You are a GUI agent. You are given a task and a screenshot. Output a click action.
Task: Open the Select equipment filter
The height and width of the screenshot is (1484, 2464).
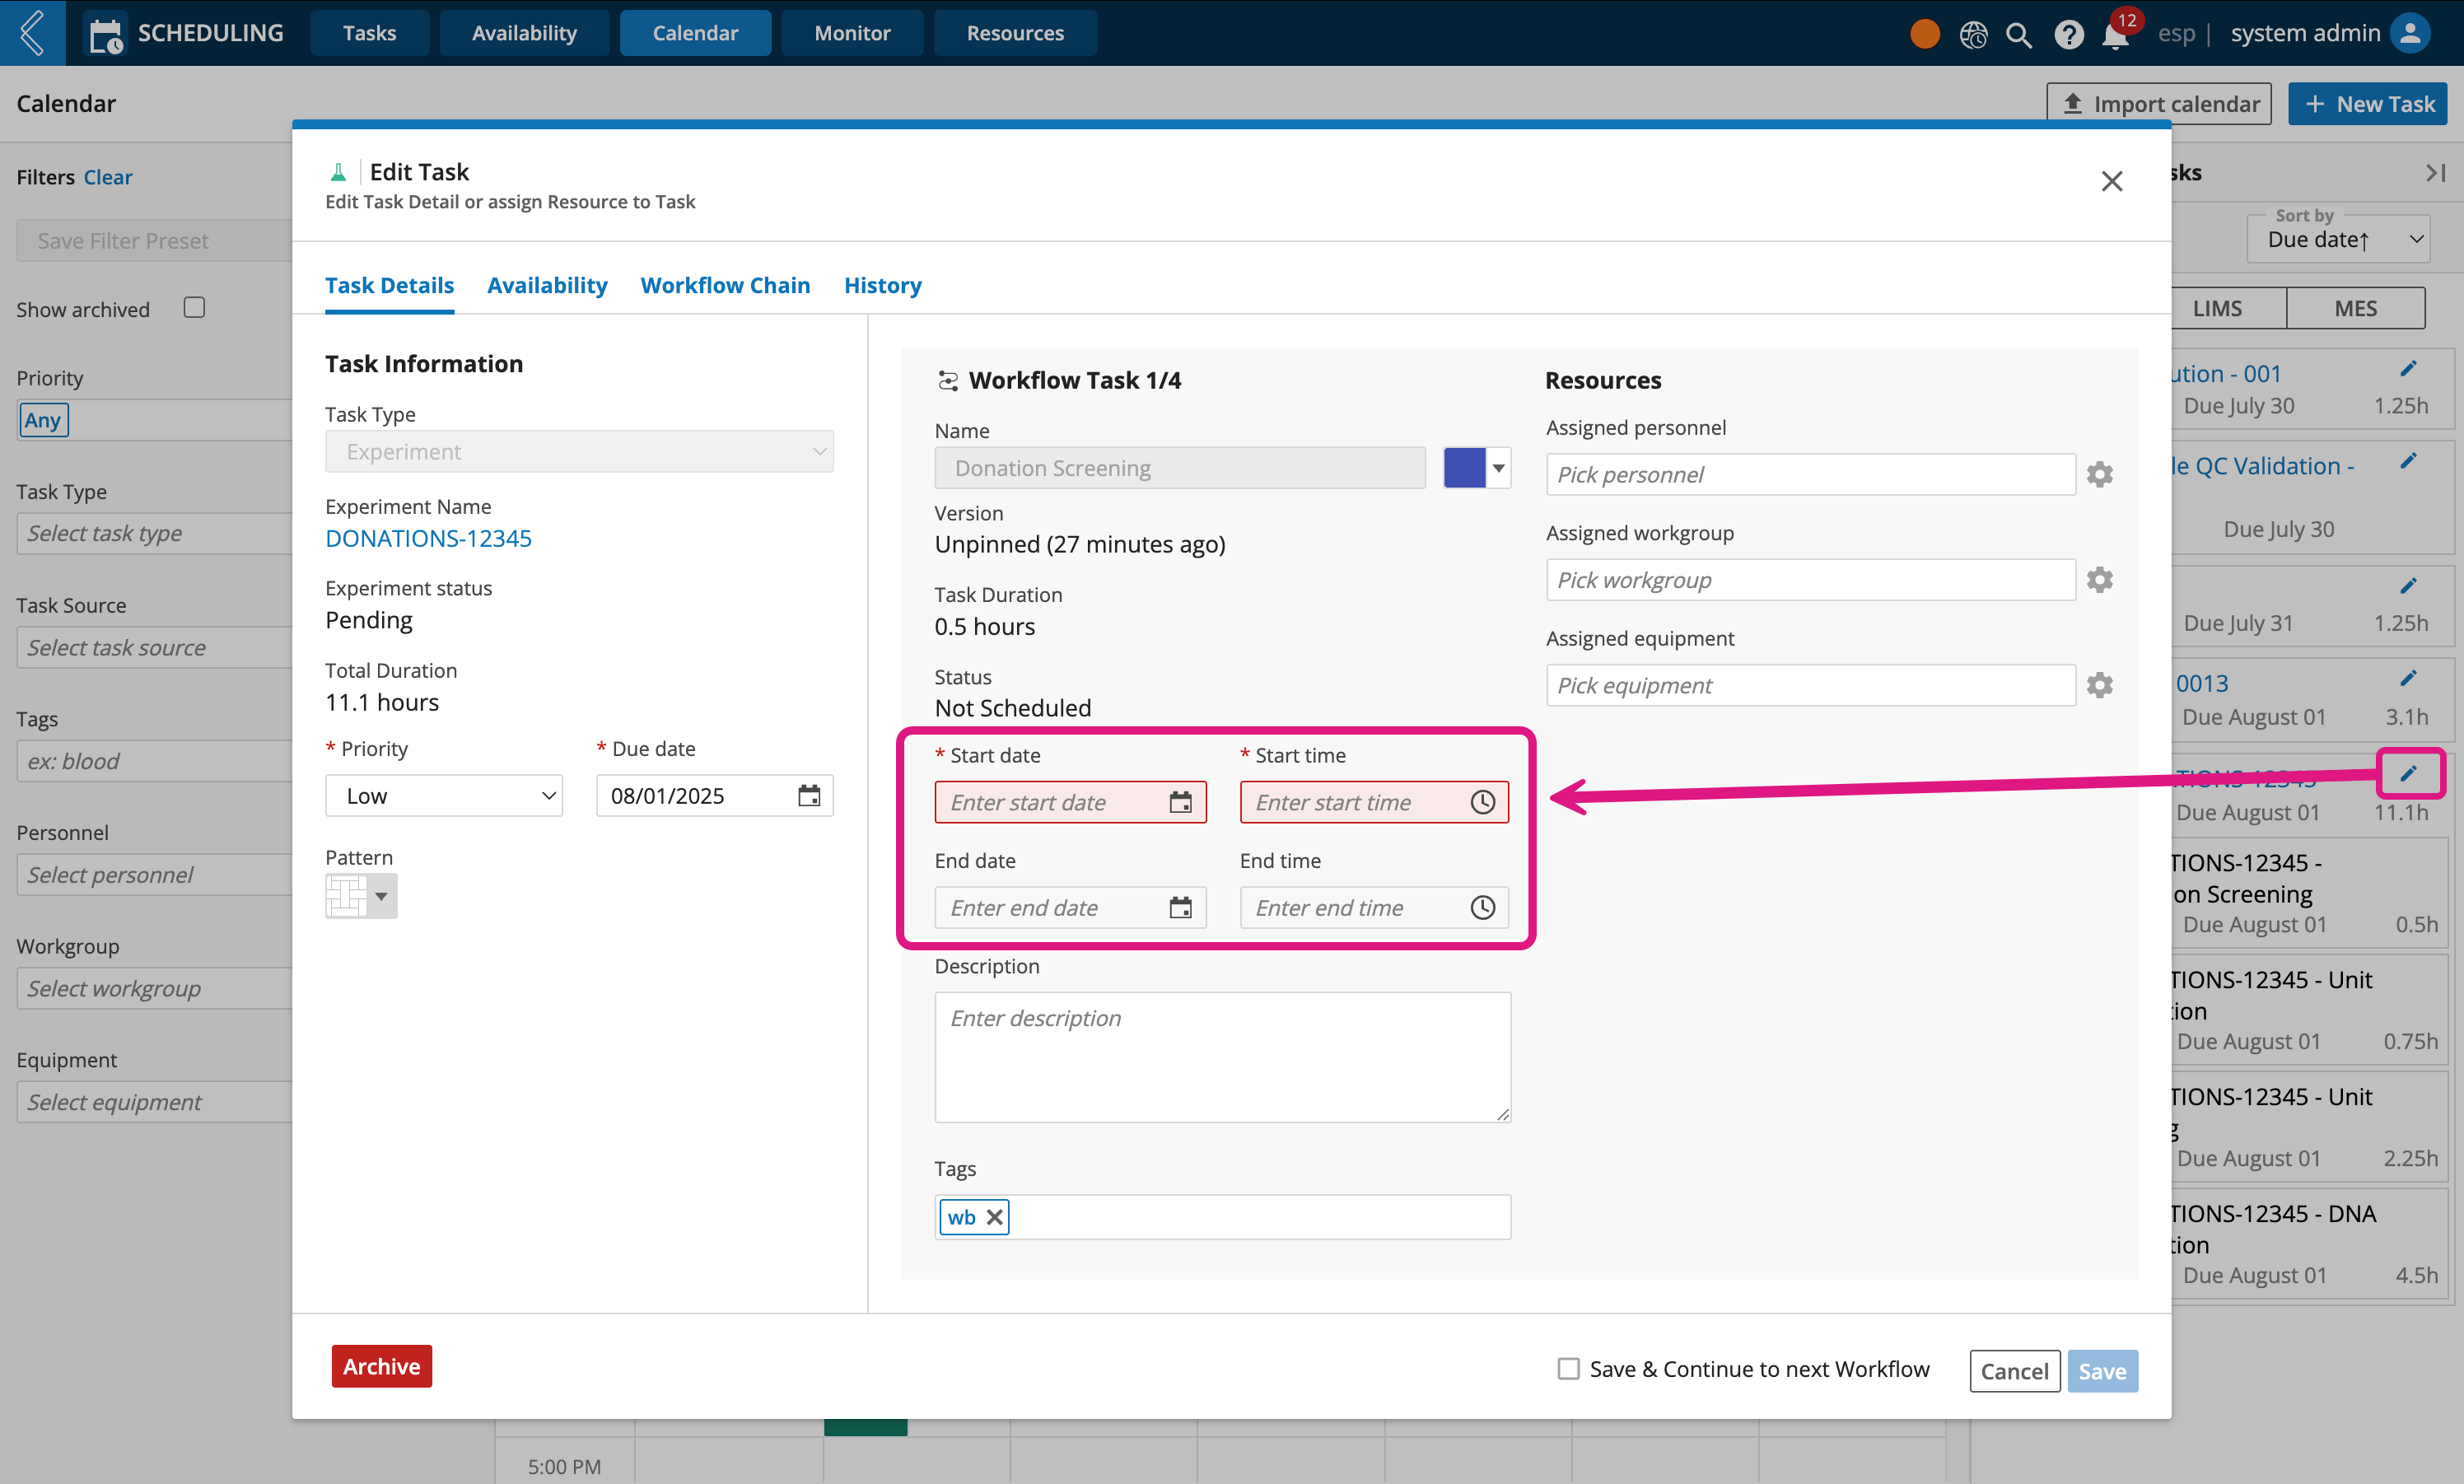[155, 1102]
